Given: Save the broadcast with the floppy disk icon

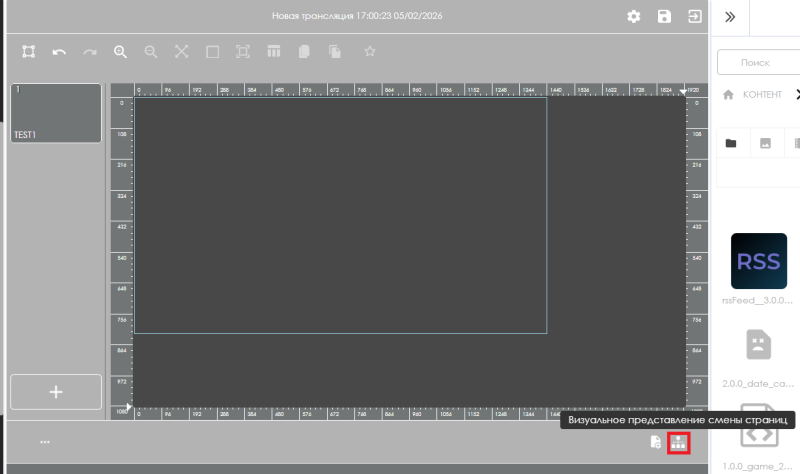Looking at the screenshot, I should click(x=664, y=17).
